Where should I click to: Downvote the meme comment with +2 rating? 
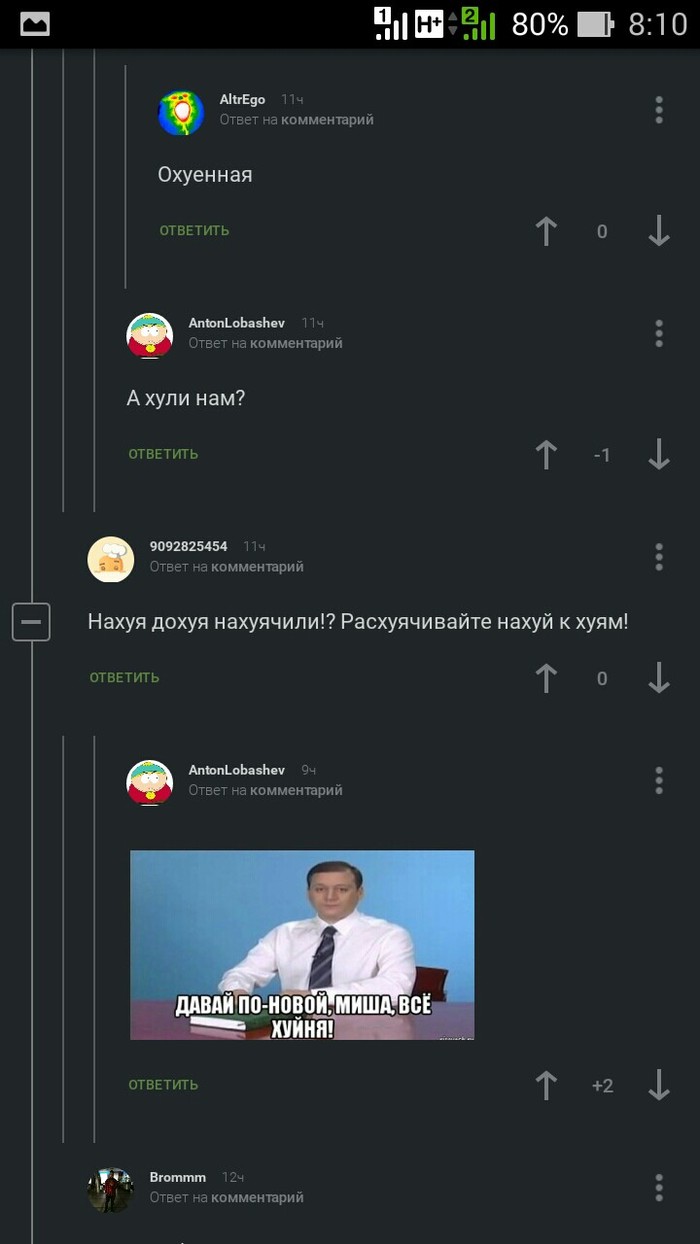(658, 1085)
